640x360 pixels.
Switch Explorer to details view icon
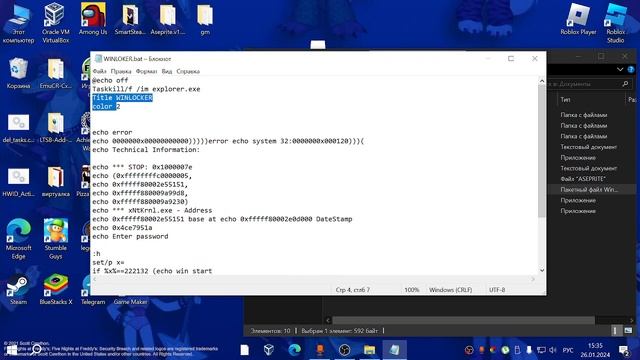point(615,331)
